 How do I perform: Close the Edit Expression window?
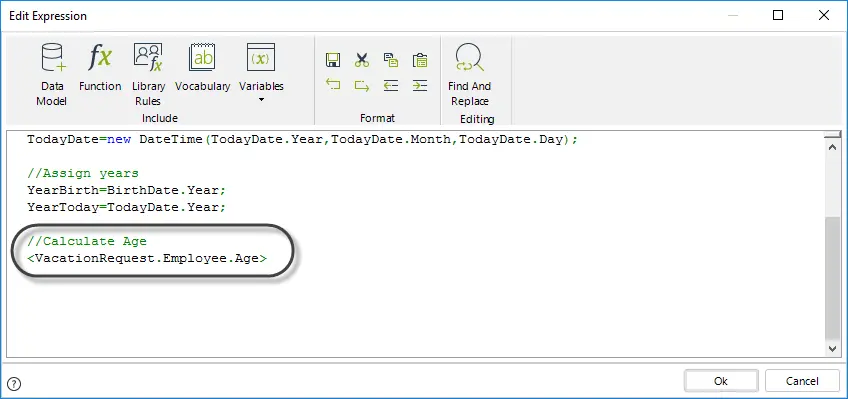(824, 15)
